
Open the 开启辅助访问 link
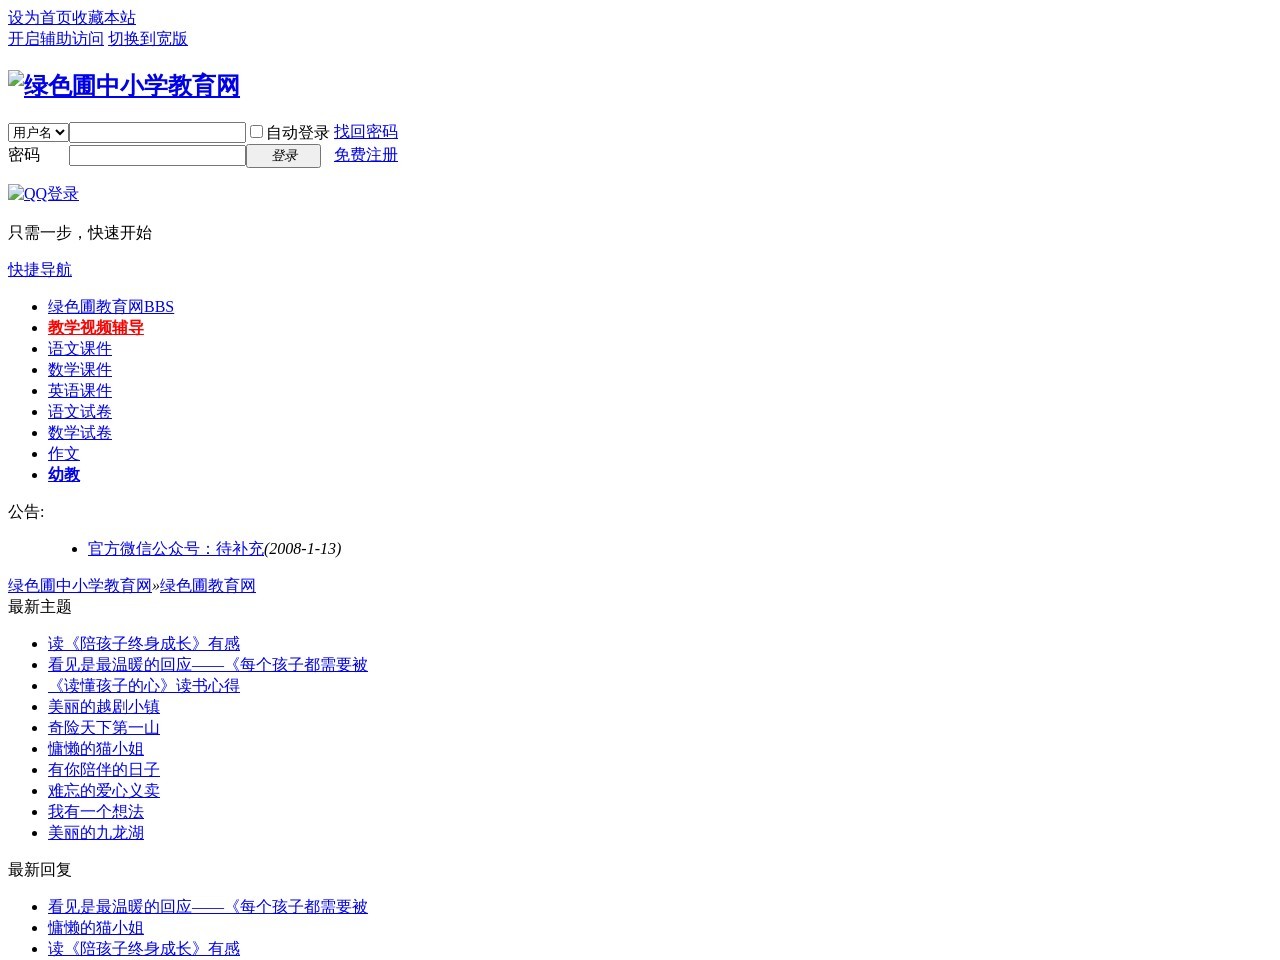point(56,39)
